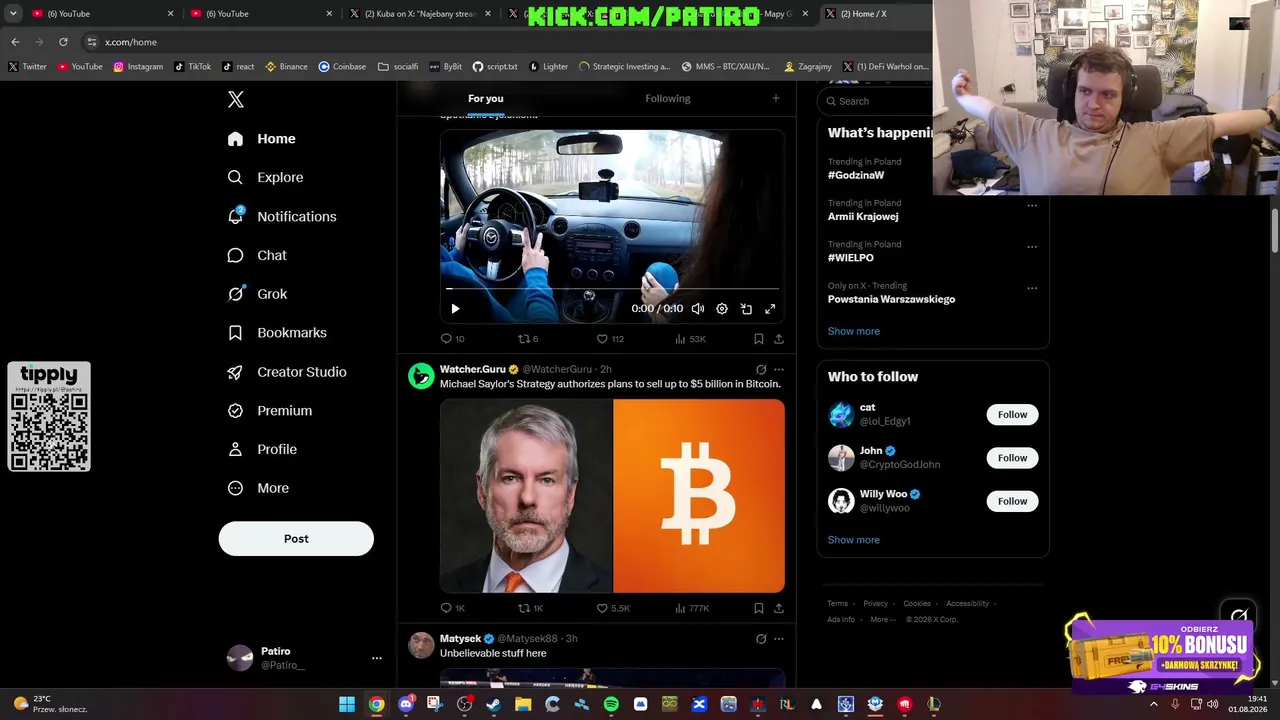
Task: View analytics showing 777K views
Action: tap(692, 608)
